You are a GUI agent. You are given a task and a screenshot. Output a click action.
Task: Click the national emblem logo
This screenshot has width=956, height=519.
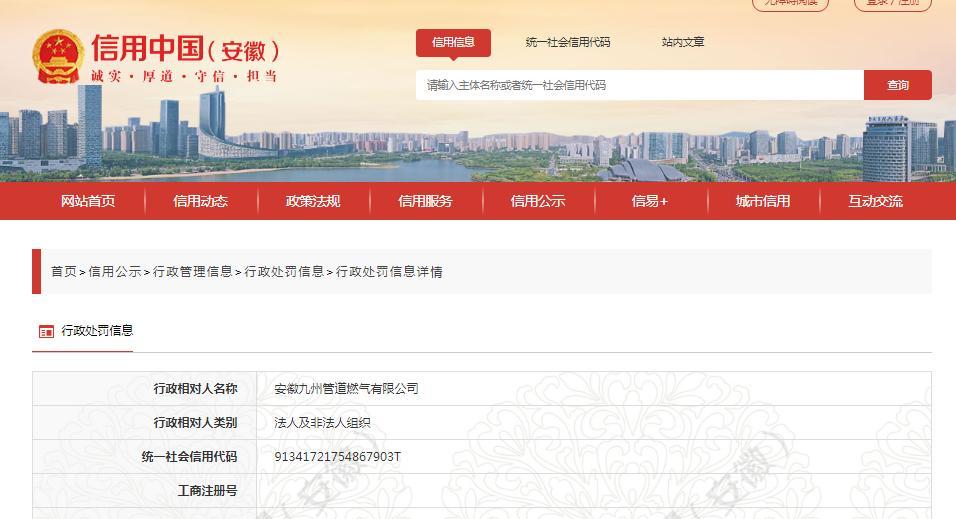[59, 57]
